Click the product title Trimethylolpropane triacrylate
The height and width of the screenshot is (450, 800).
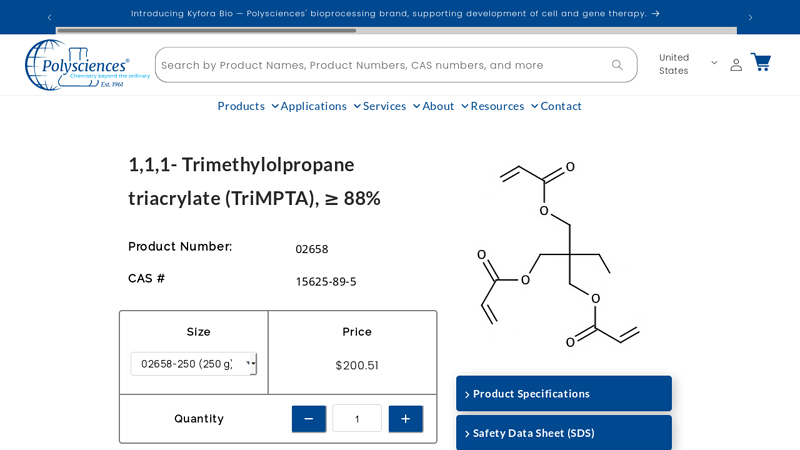click(x=254, y=181)
